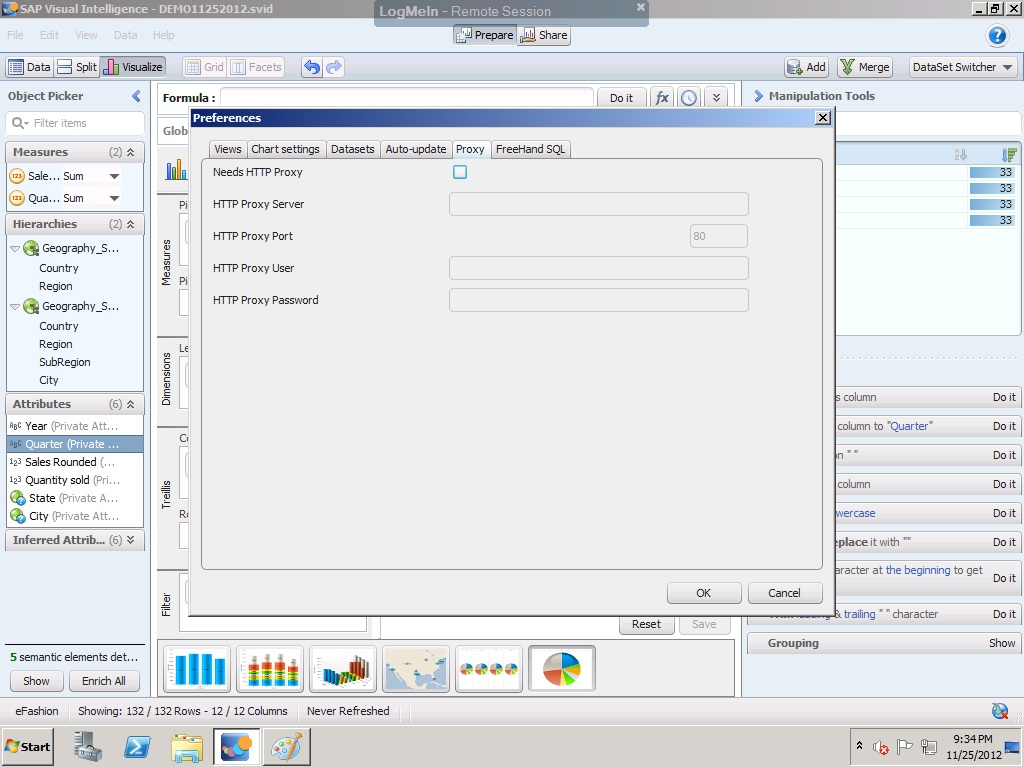Expand the Inferred Attributes section

[131, 540]
